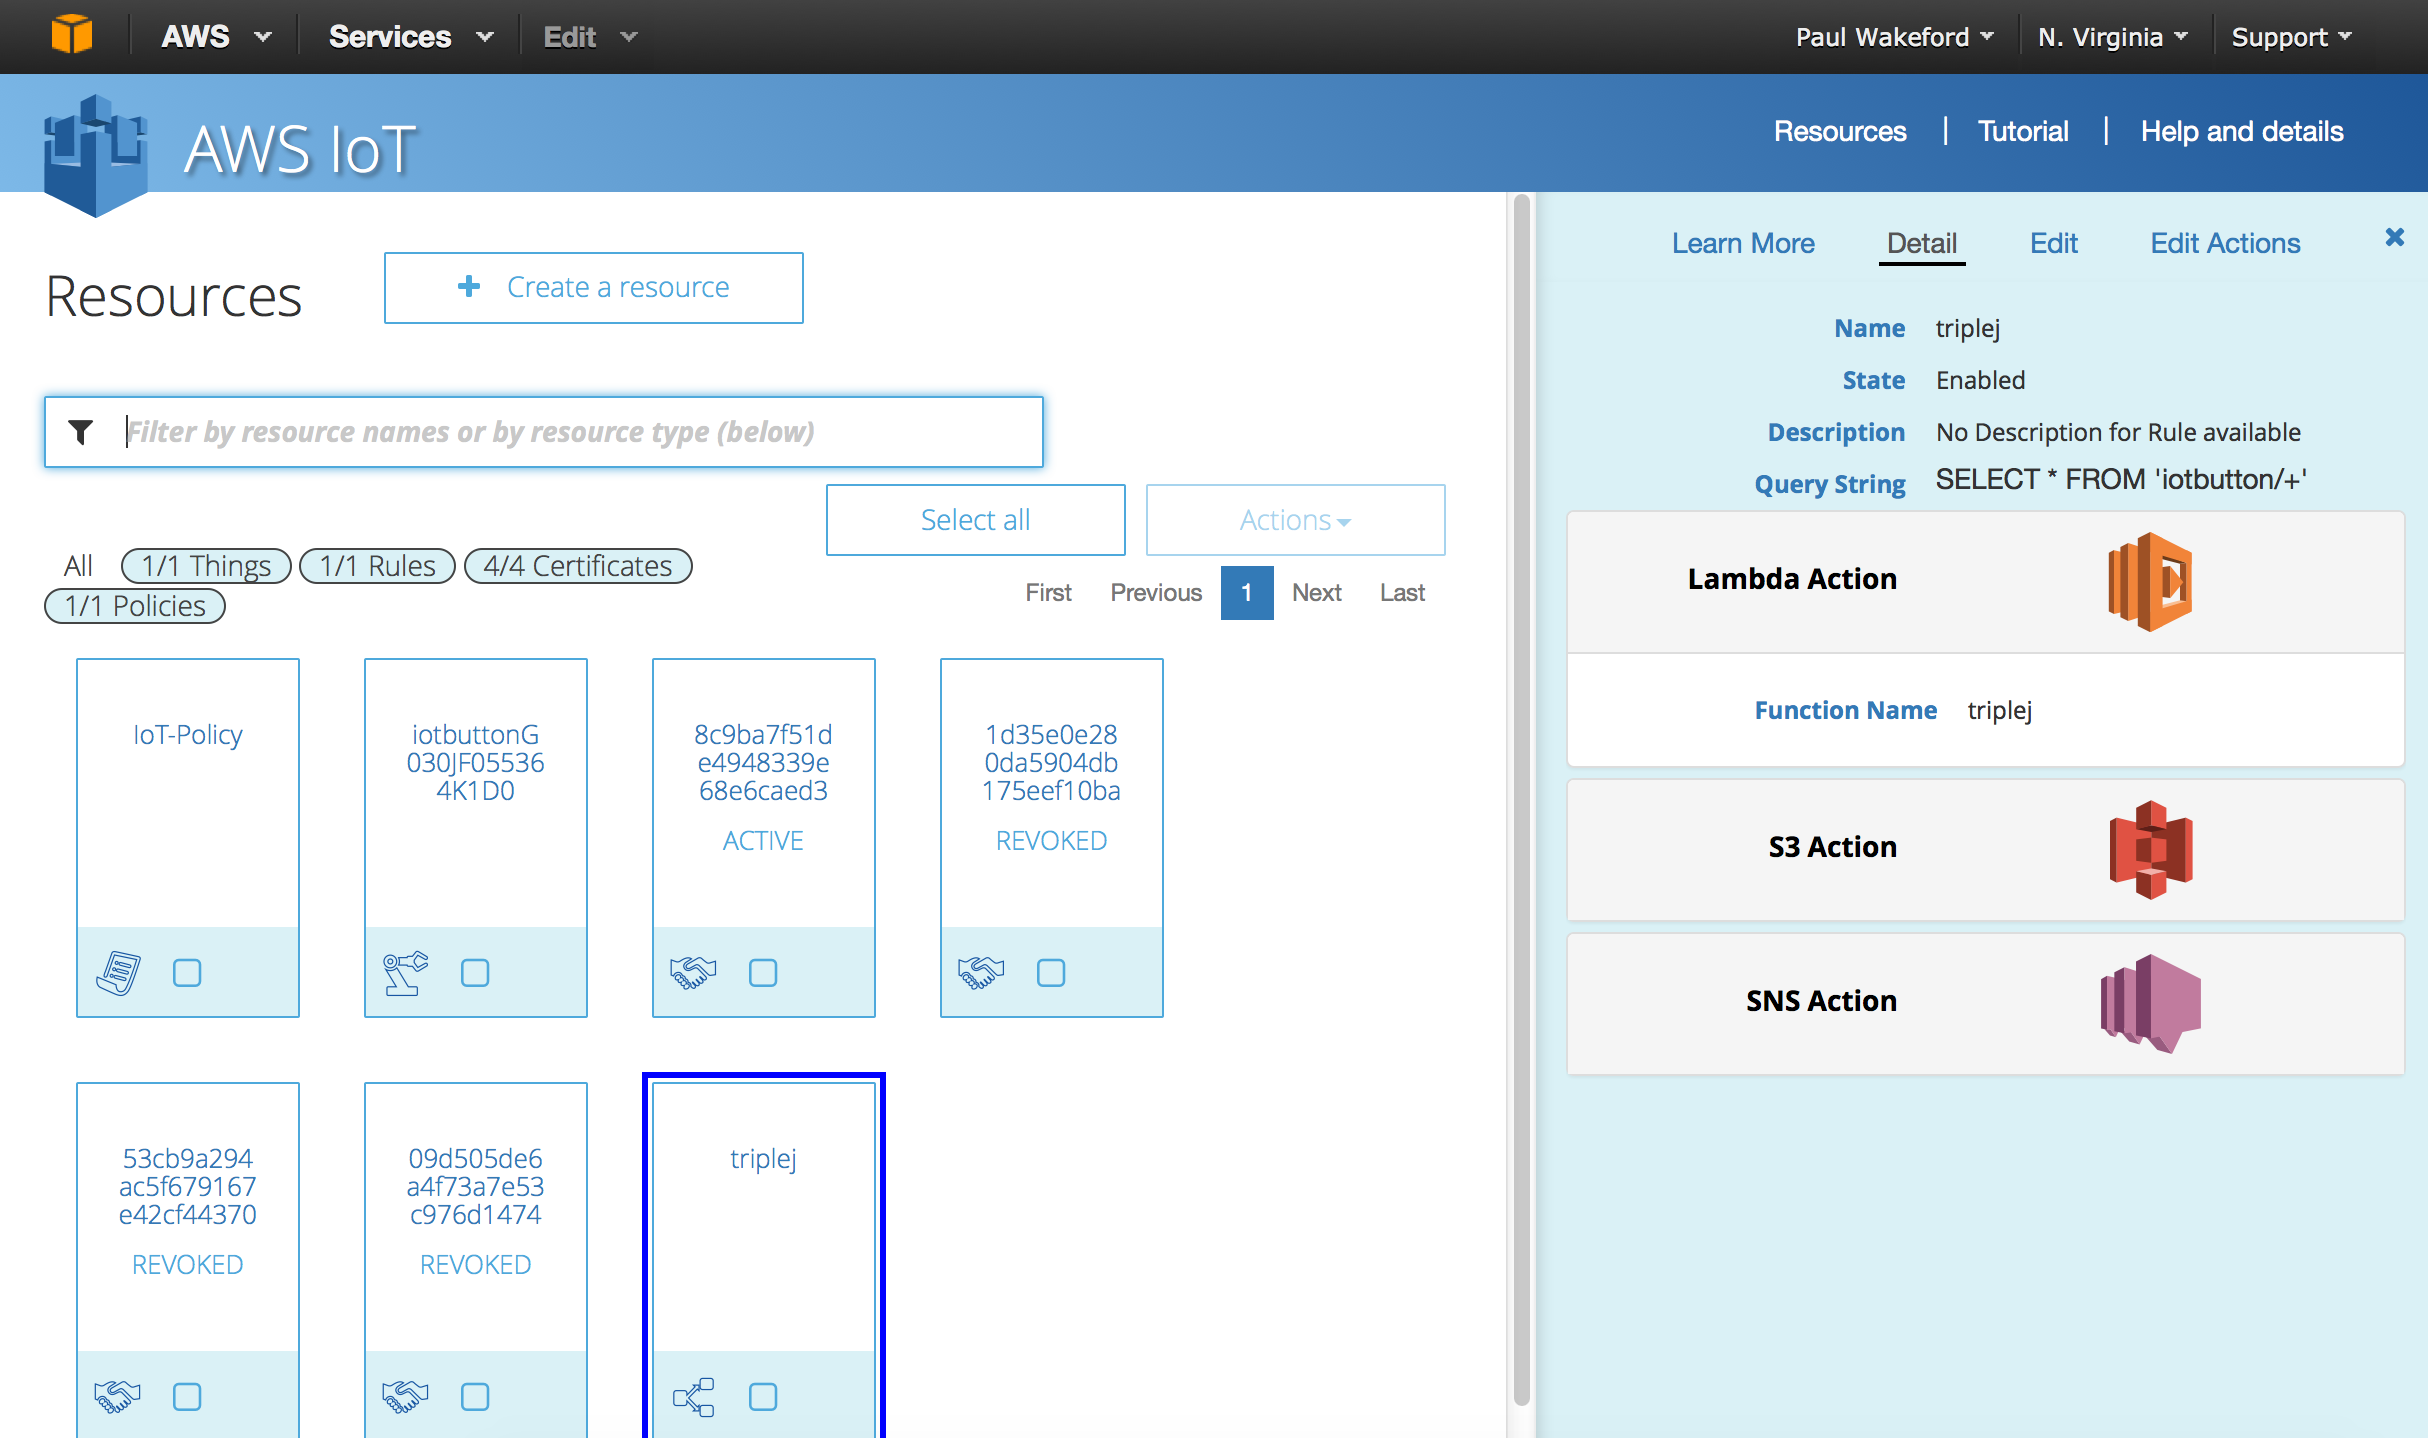Viewport: 2428px width, 1438px height.
Task: Click the Select all button
Action: click(x=975, y=520)
